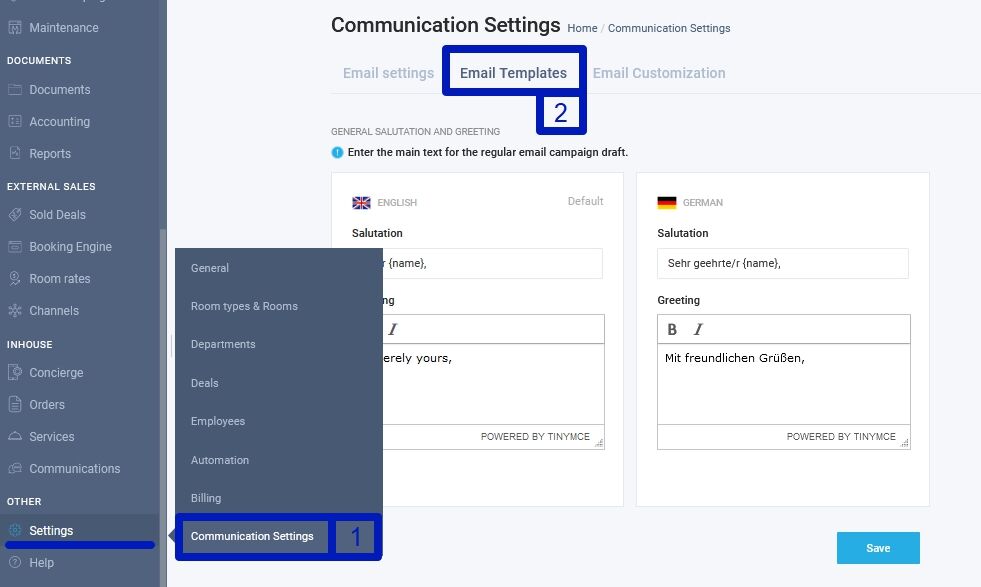Click the Room rates icon

click(x=15, y=278)
